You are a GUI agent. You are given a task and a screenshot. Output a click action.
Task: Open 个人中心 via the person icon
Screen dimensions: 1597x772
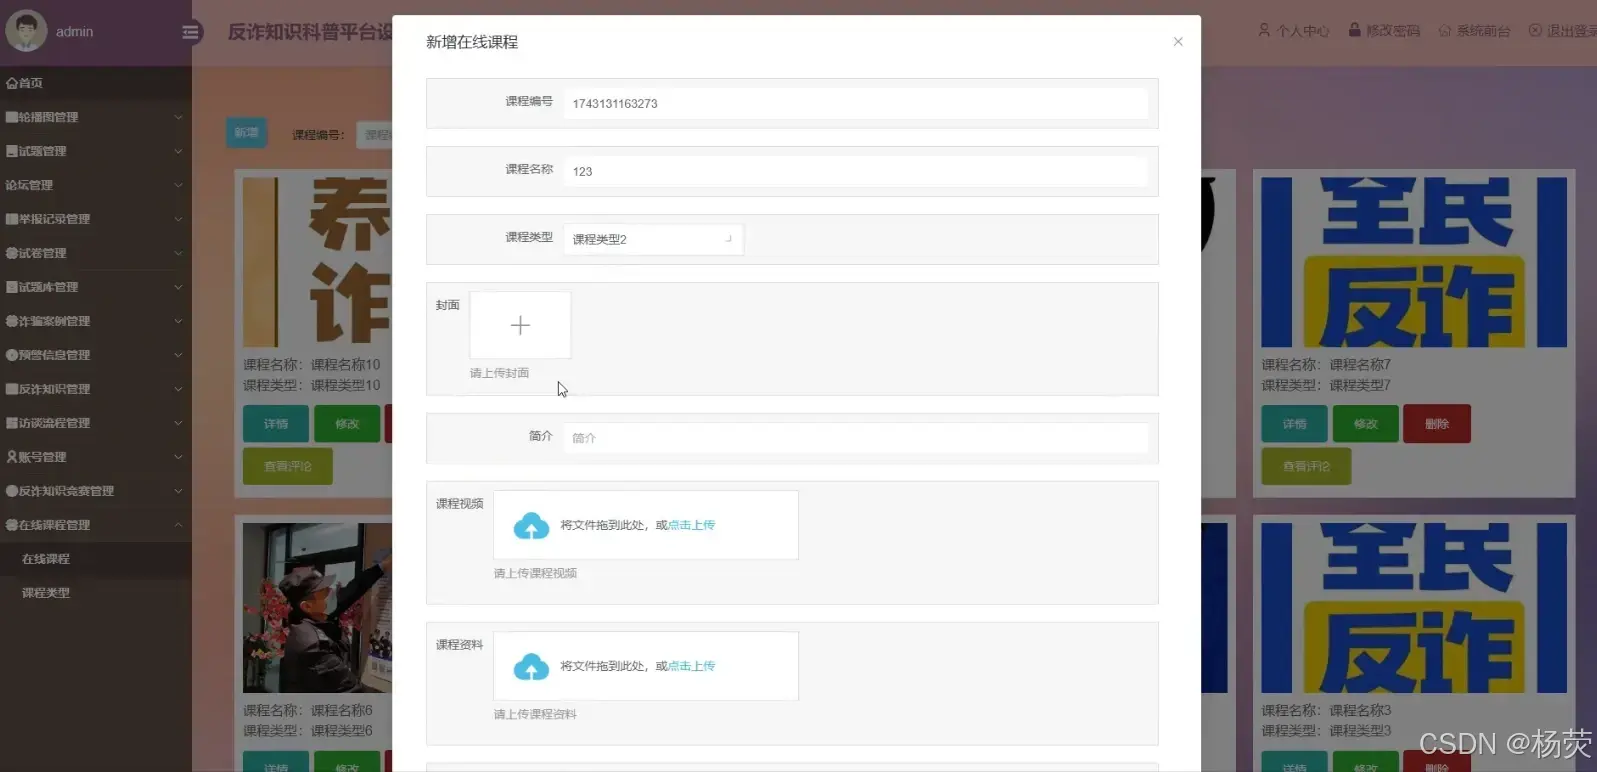pos(1264,30)
